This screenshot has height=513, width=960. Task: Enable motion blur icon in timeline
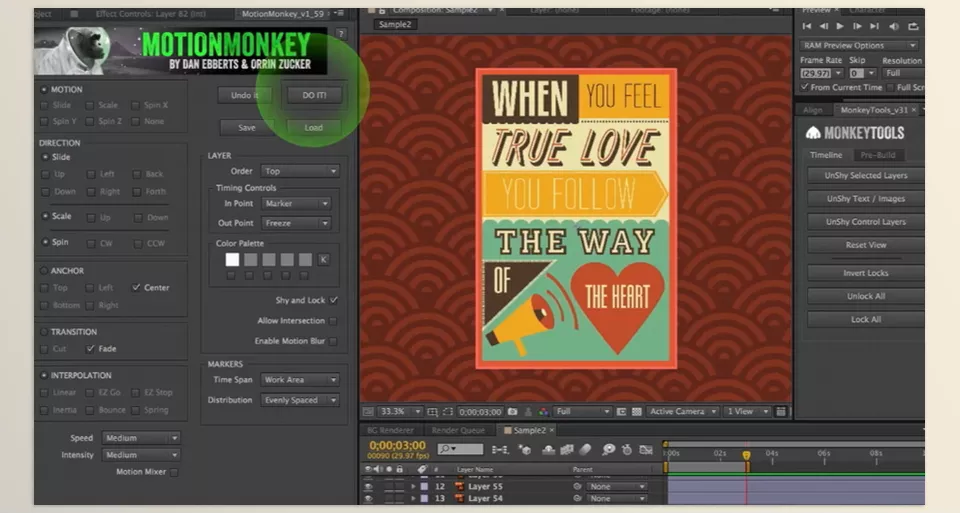585,450
